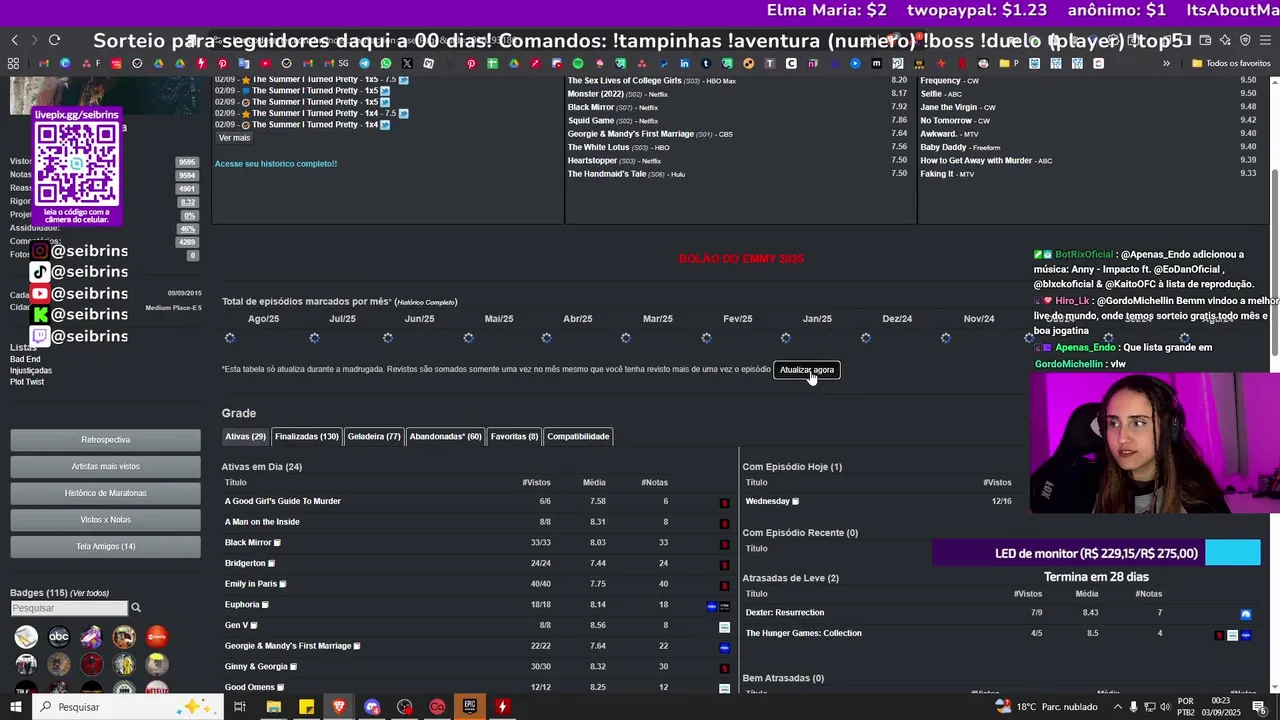Switch to the Compatibilidade tab

pyautogui.click(x=578, y=436)
